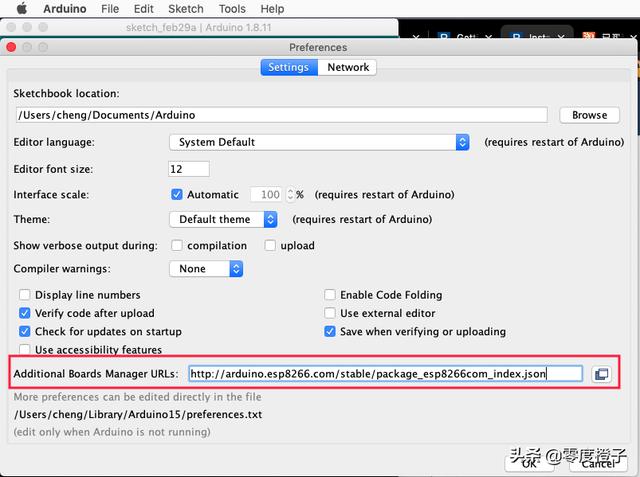Enable Code Folding checkbox

pyautogui.click(x=330, y=295)
